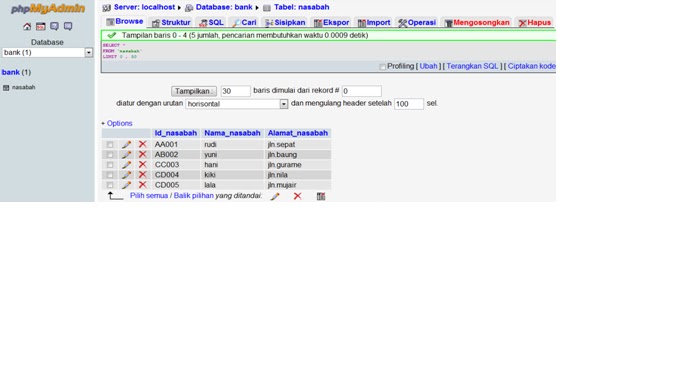Open the phpMyAdmin documentation icon
Viewport: 683px width, 384px height.
tap(54, 27)
